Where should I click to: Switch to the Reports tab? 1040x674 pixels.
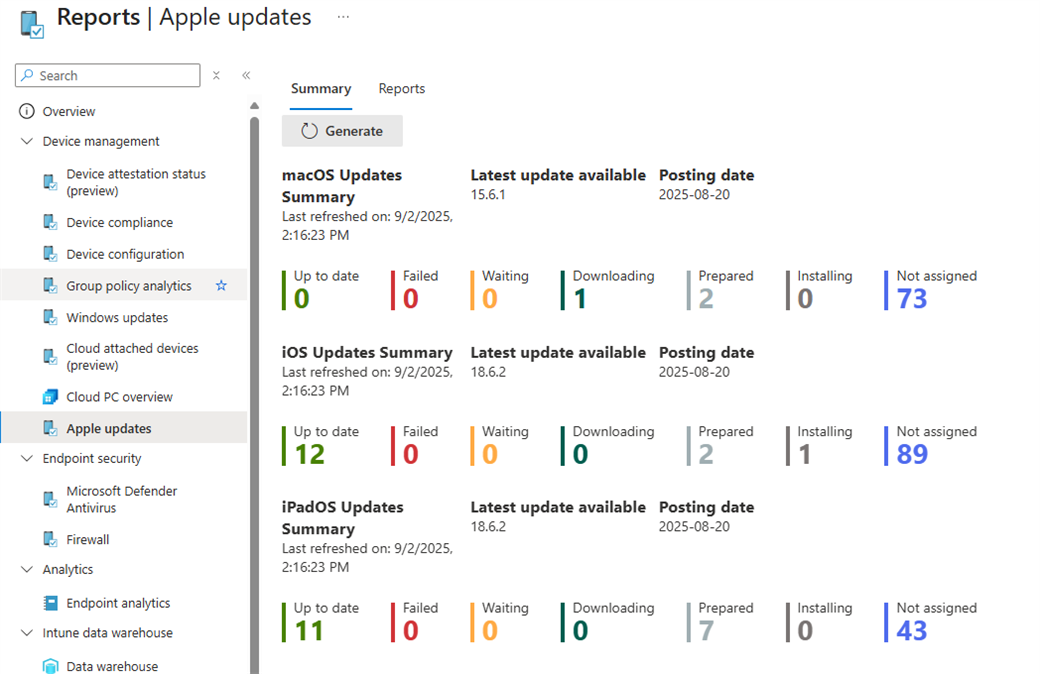402,89
